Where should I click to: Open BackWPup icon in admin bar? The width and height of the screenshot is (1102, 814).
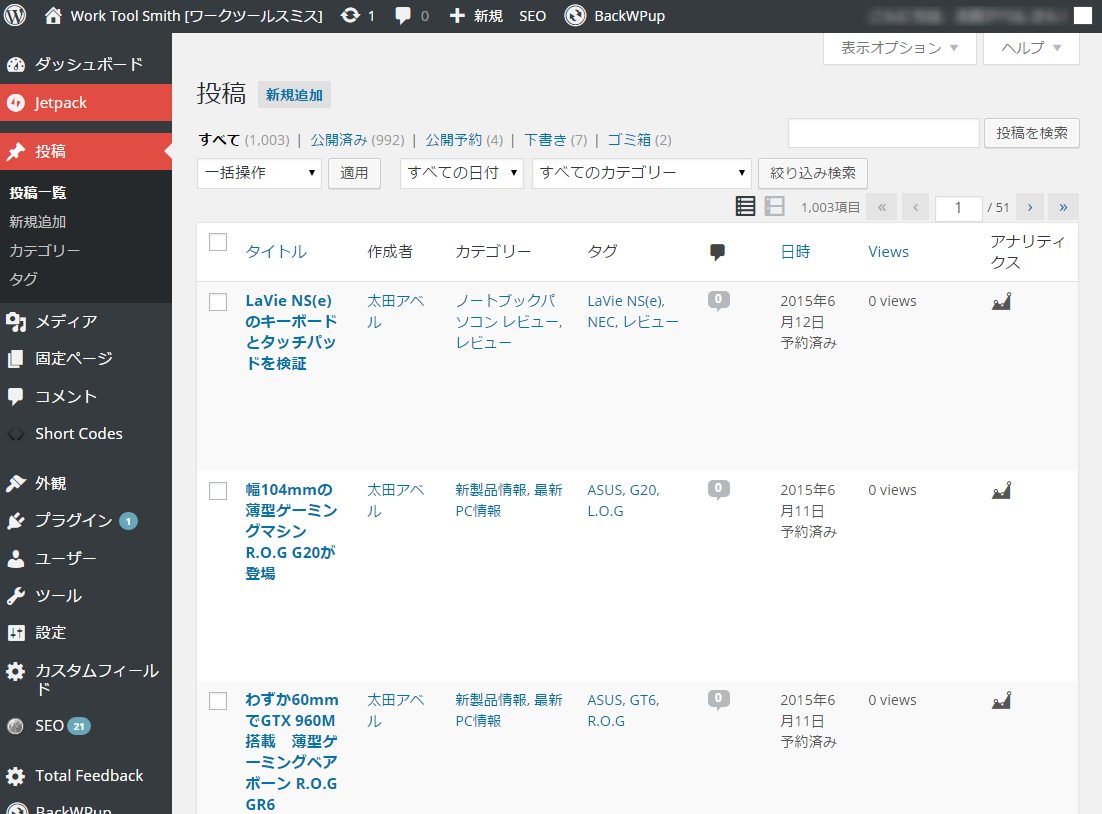575,15
